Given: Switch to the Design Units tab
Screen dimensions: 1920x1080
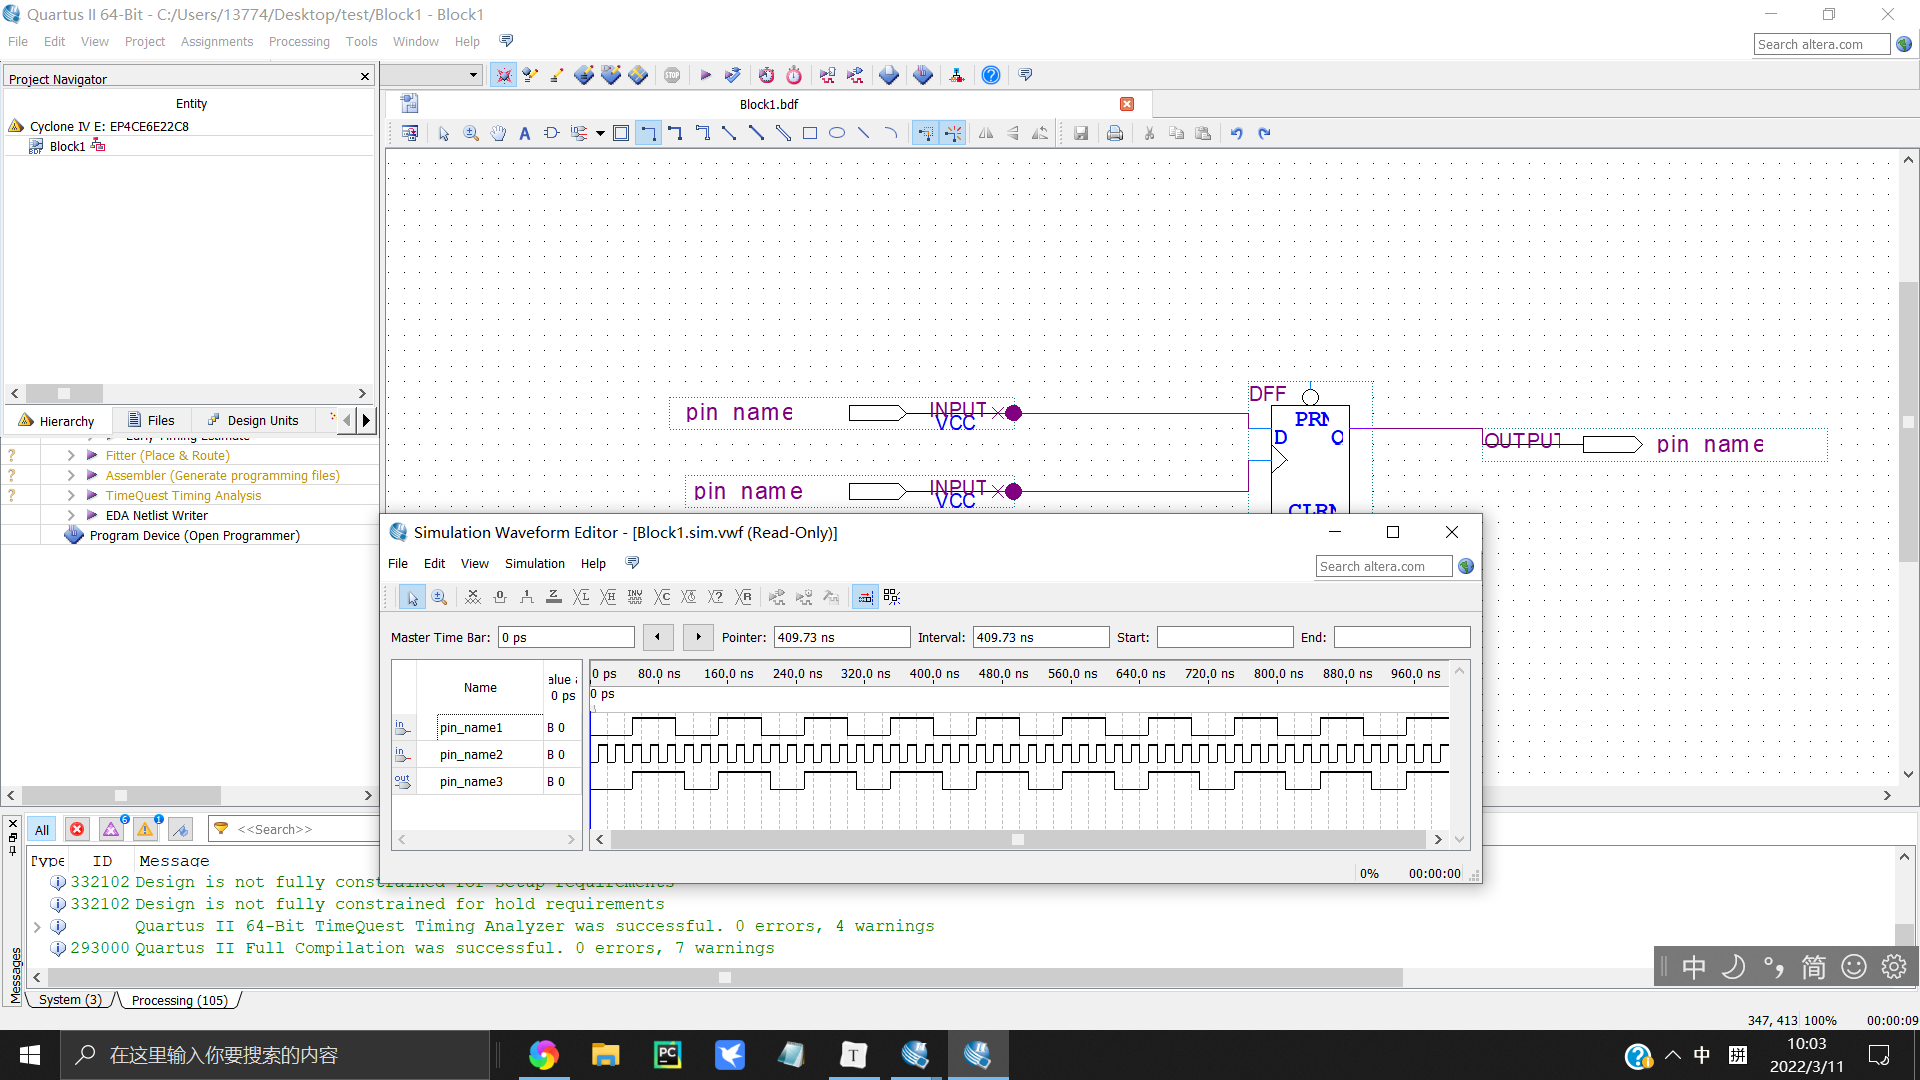Looking at the screenshot, I should click(x=253, y=420).
